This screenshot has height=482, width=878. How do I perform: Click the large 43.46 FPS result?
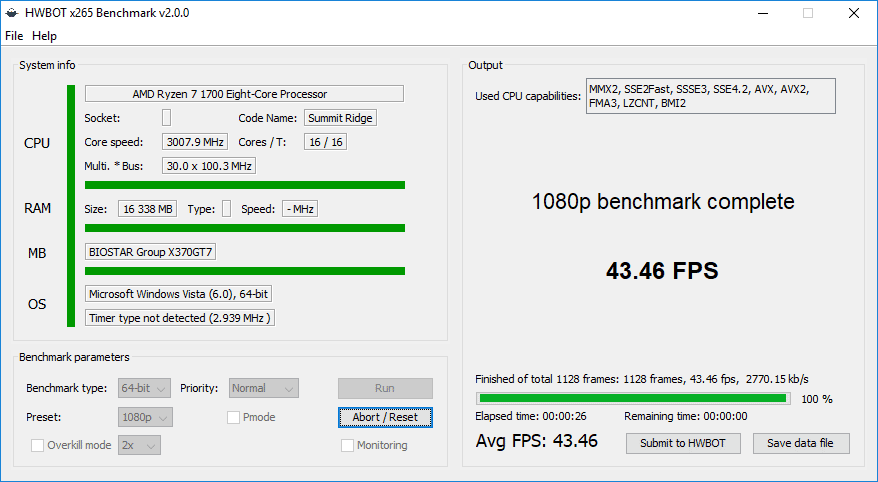[662, 271]
